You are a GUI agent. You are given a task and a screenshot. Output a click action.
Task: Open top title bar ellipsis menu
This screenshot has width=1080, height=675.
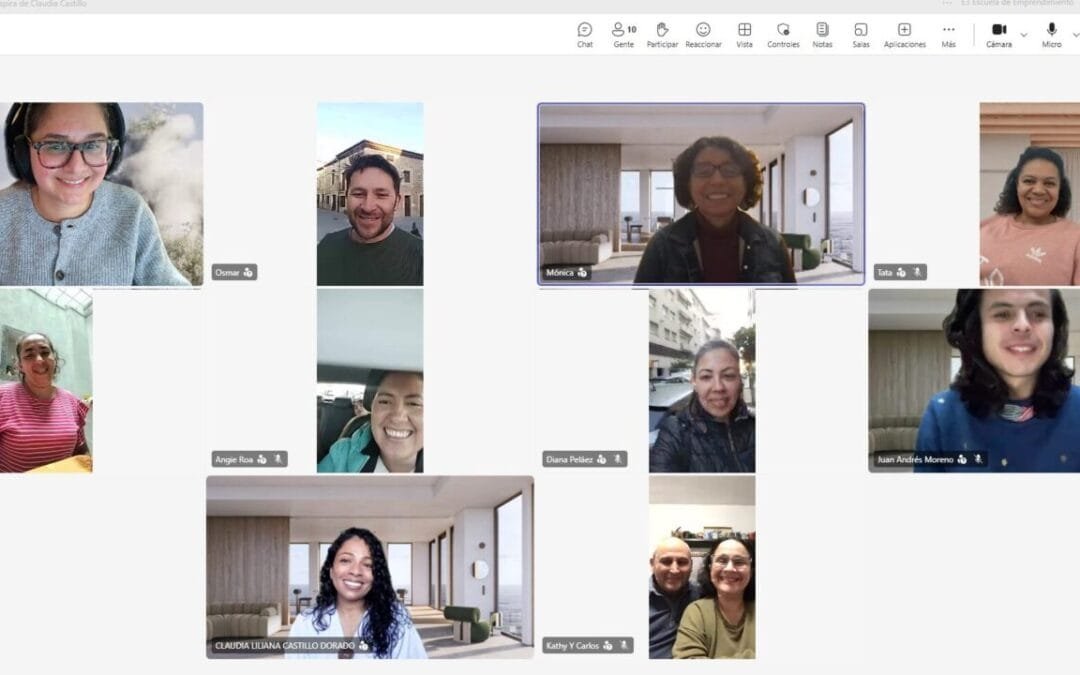947,4
